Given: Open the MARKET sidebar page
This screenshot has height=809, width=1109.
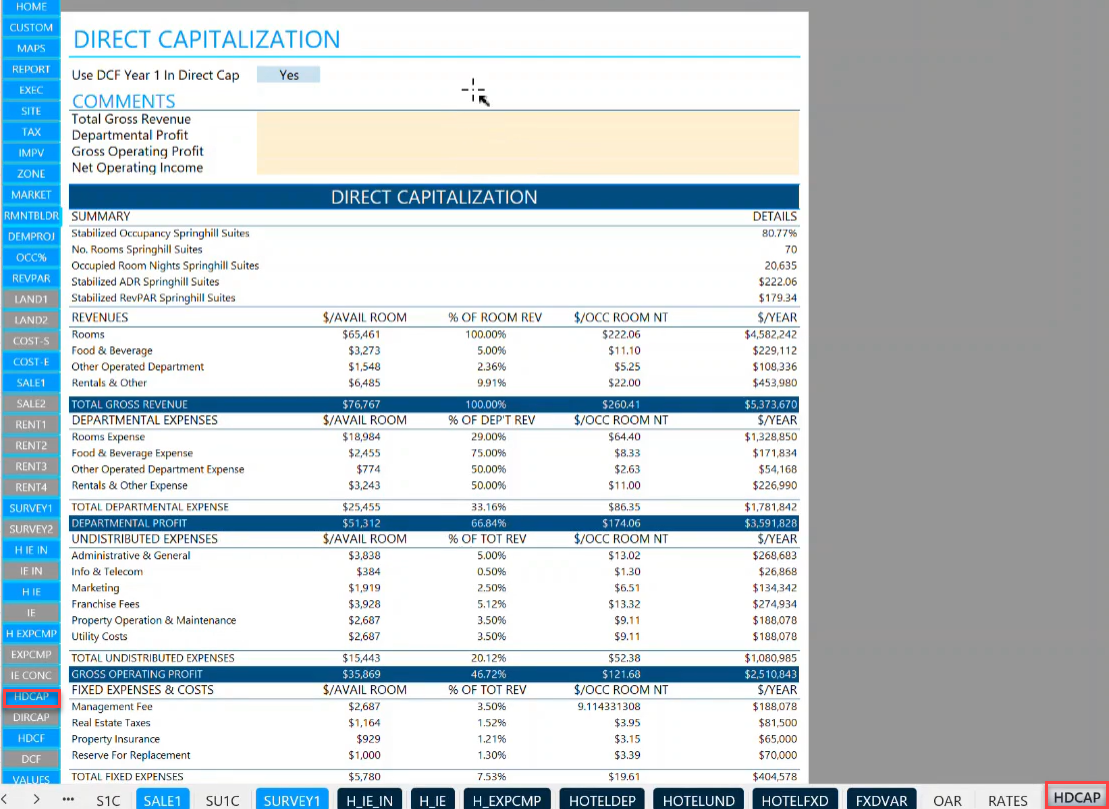Looking at the screenshot, I should point(30,194).
